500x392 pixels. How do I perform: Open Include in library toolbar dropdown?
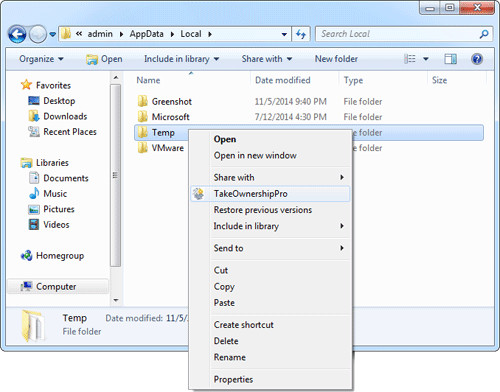(x=182, y=59)
